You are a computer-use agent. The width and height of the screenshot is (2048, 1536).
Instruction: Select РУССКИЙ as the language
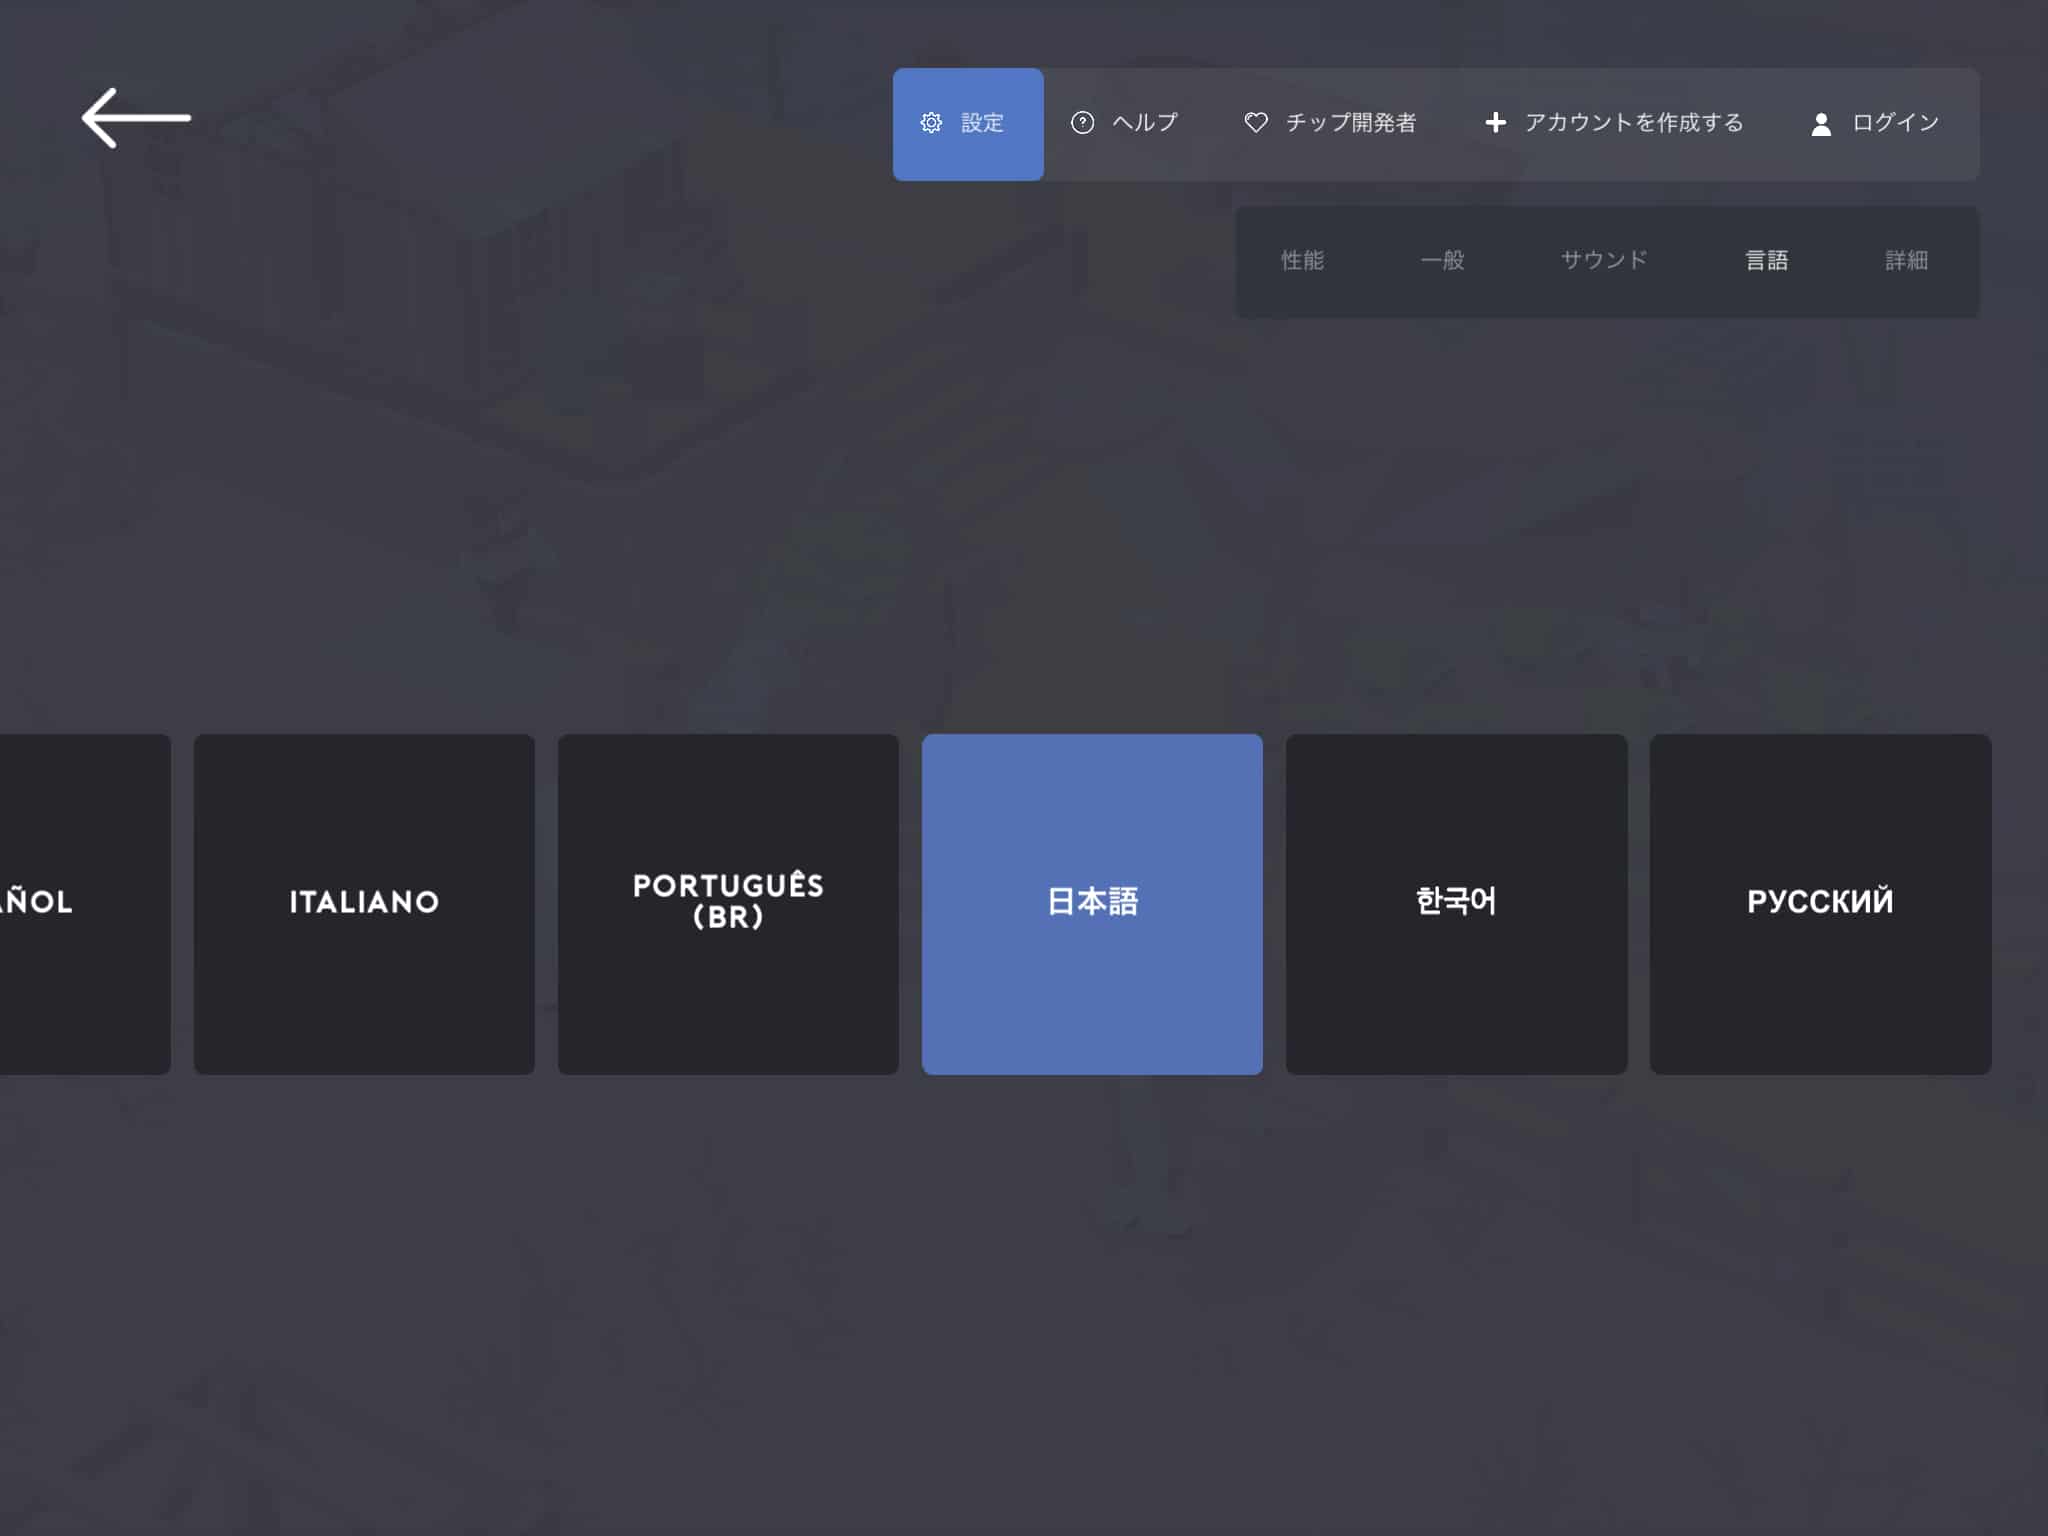click(x=1821, y=902)
